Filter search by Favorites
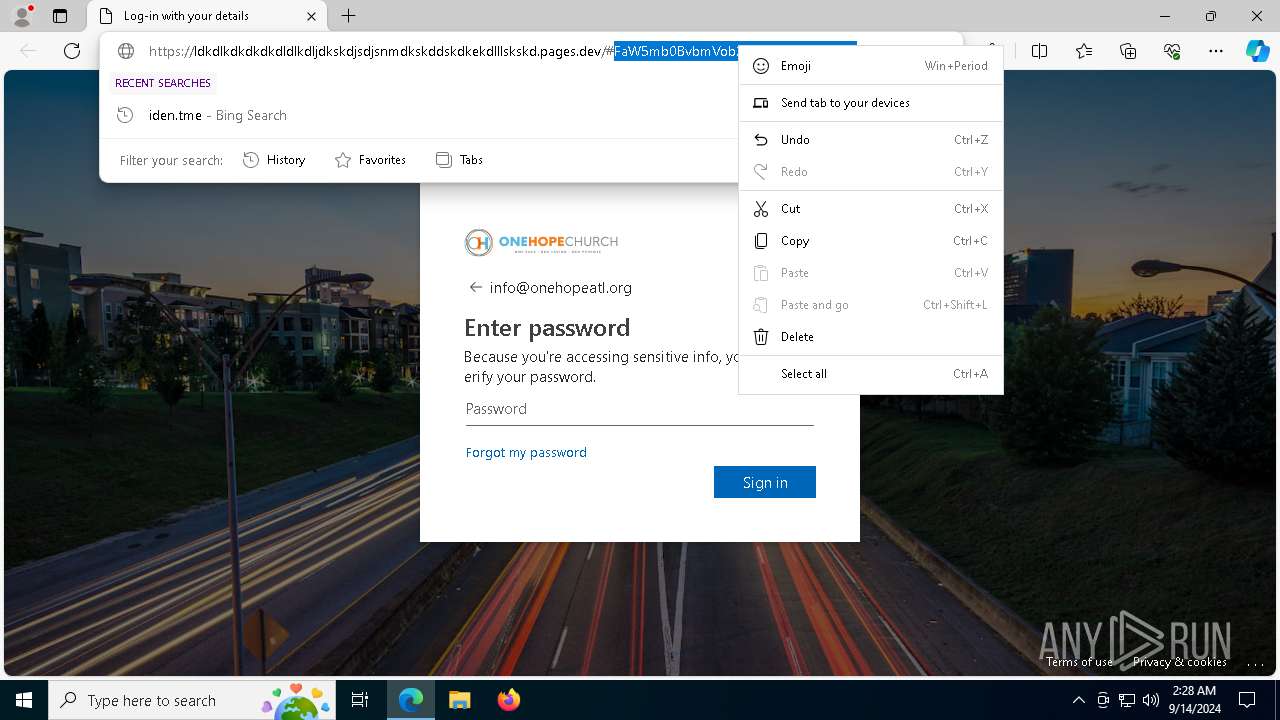This screenshot has width=1280, height=720. [370, 160]
